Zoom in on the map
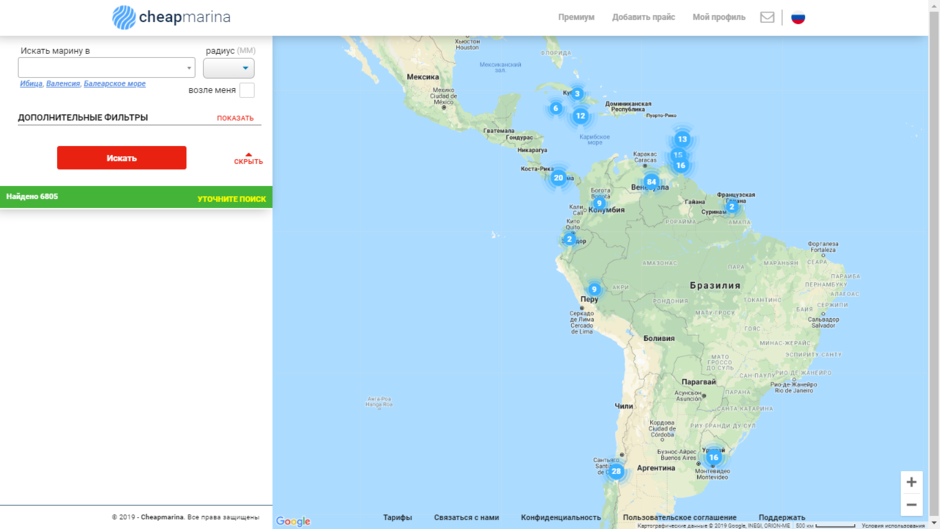Image resolution: width=940 pixels, height=529 pixels. [x=911, y=482]
